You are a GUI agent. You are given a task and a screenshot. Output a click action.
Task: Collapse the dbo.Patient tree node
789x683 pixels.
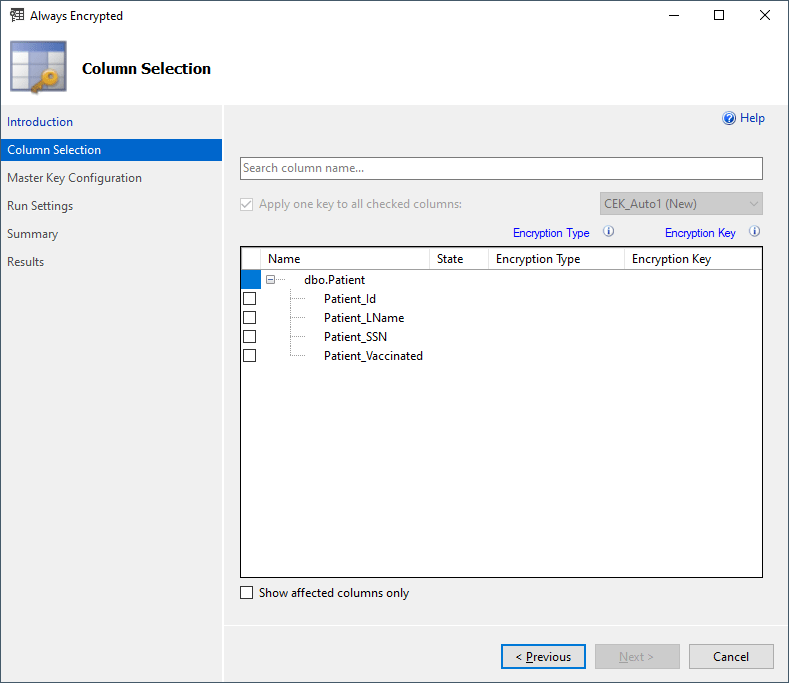point(270,280)
